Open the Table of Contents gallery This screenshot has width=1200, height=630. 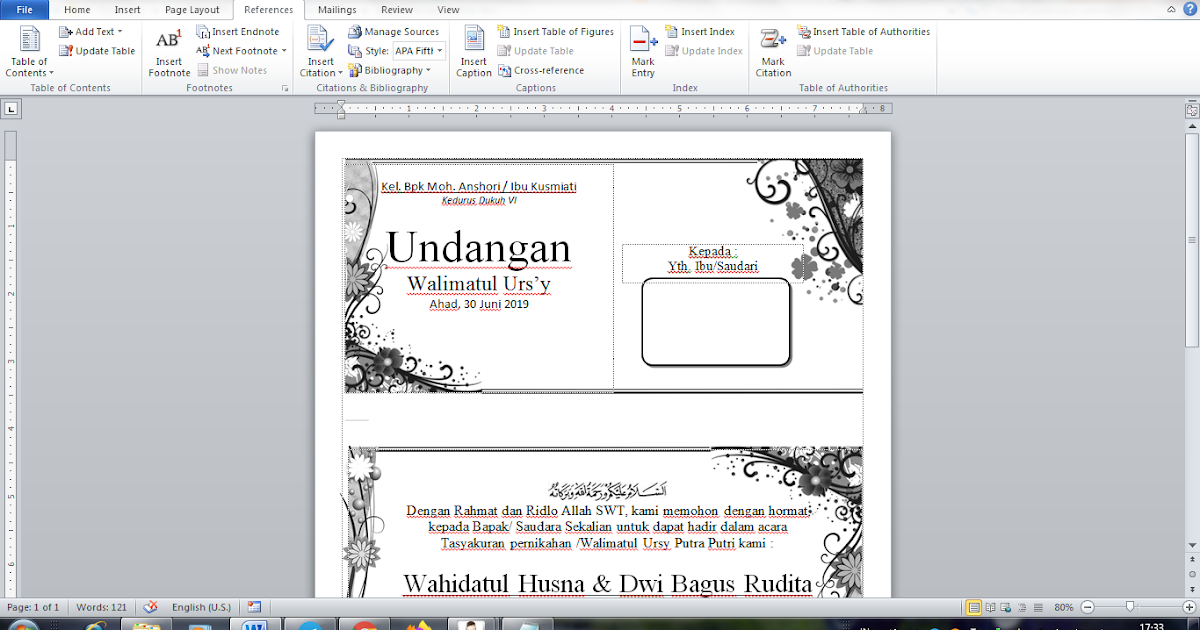(29, 52)
